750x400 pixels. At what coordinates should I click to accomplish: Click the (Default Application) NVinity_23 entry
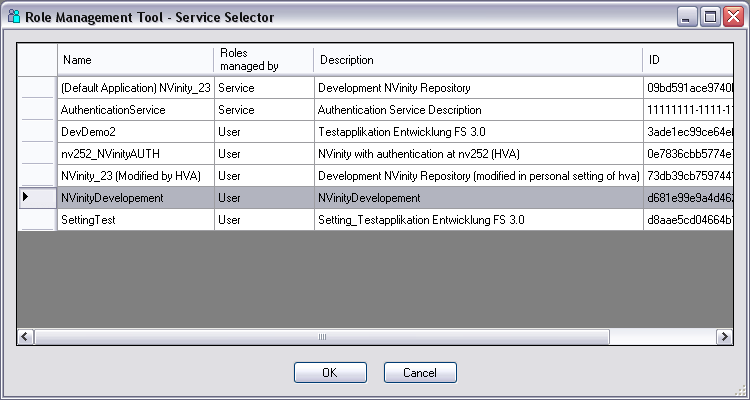pos(135,88)
